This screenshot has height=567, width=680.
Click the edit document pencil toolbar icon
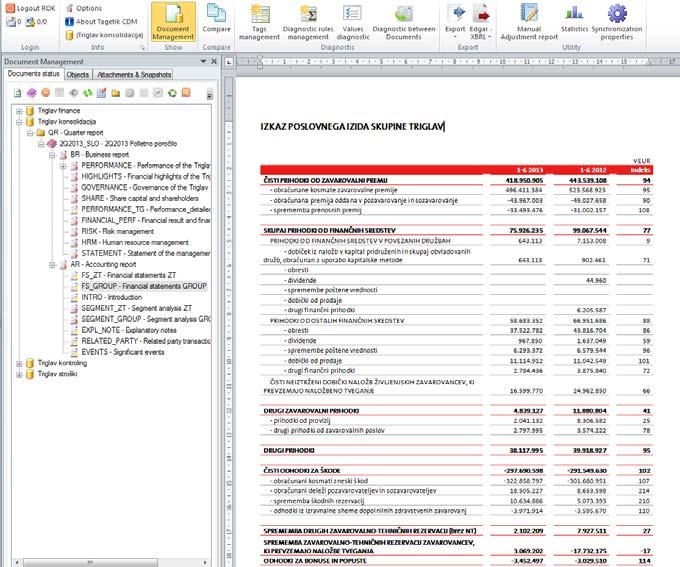tap(101, 93)
